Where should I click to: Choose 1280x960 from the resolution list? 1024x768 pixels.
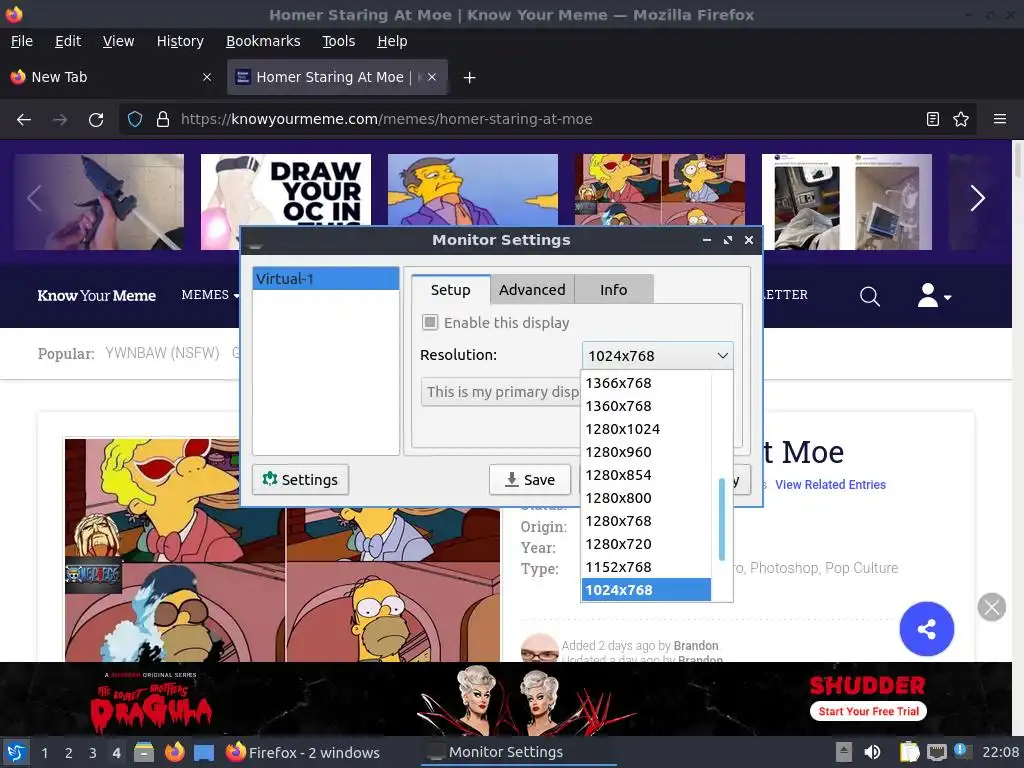tap(646, 452)
